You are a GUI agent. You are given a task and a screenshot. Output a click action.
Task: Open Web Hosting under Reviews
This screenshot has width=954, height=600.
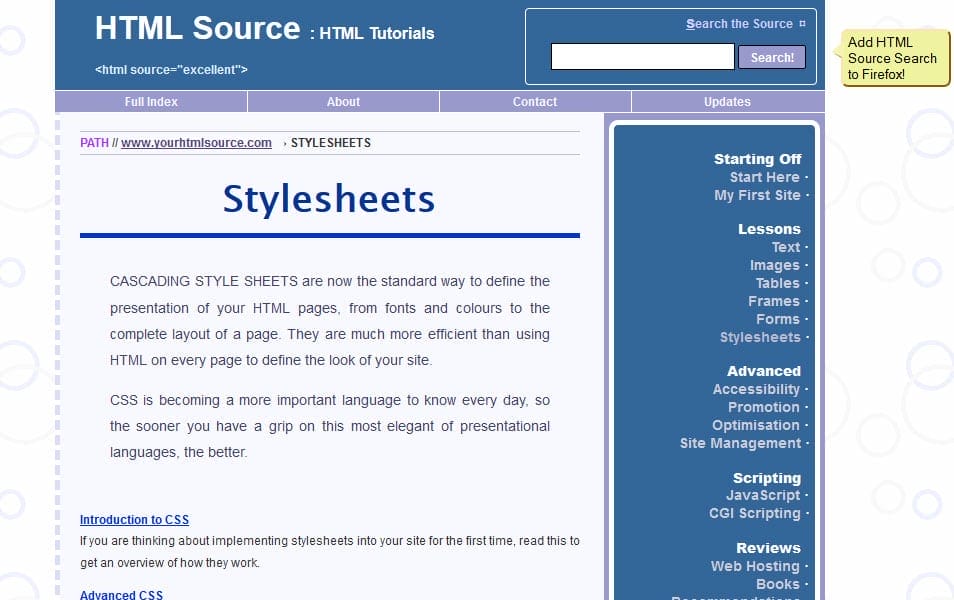756,566
